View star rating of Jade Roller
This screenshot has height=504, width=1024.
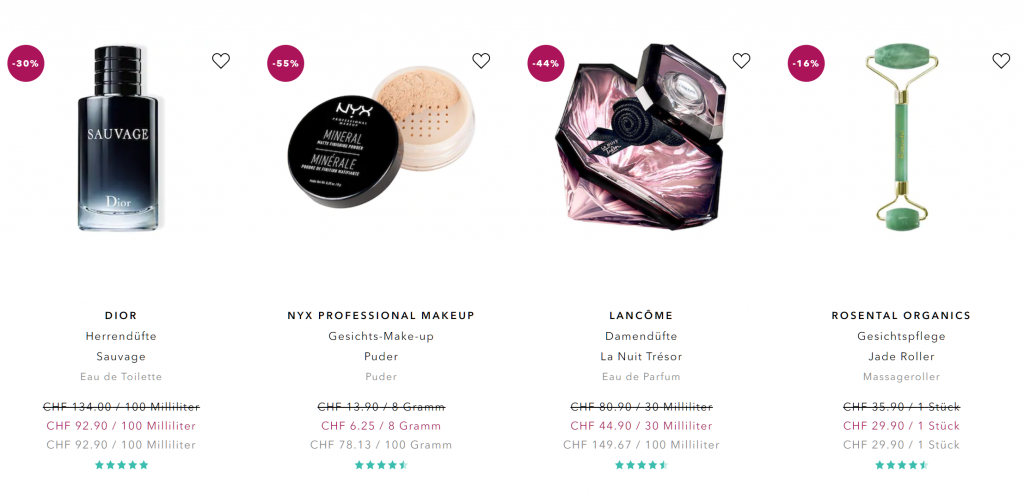pos(901,465)
